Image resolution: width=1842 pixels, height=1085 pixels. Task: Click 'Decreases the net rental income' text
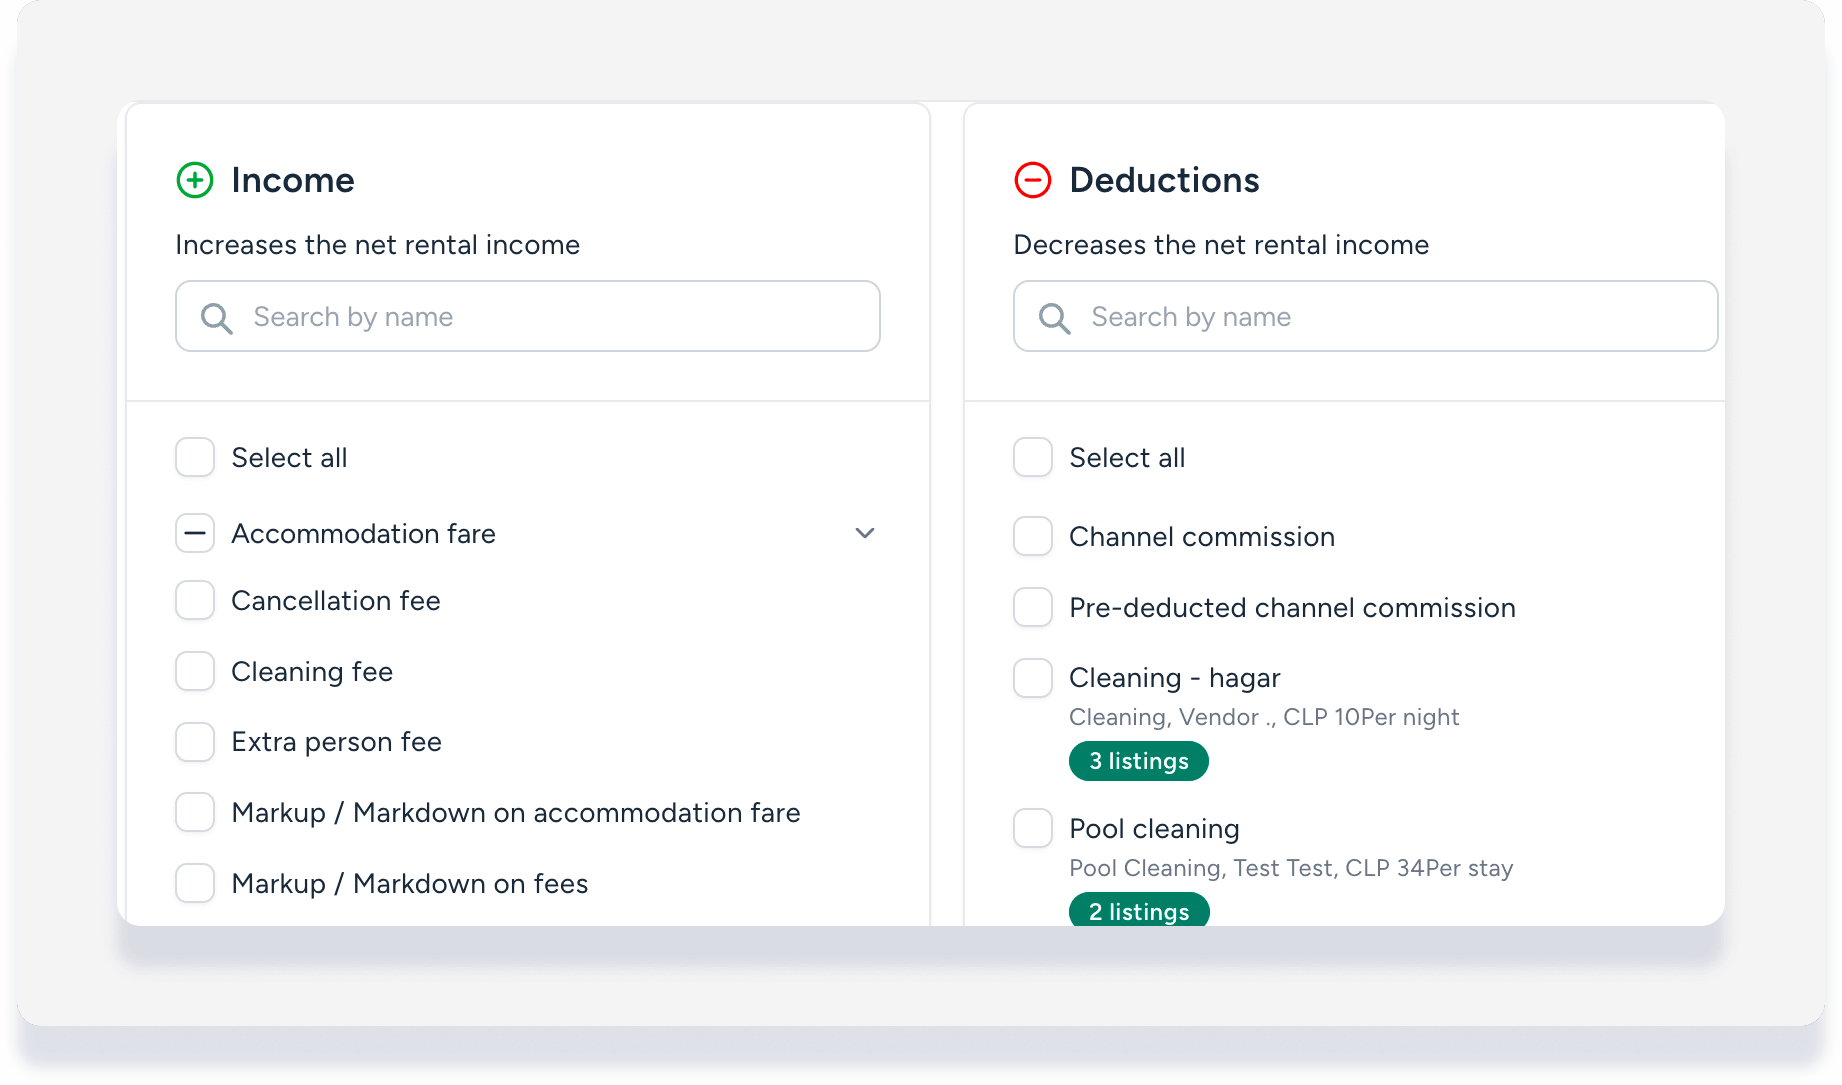coord(1222,245)
